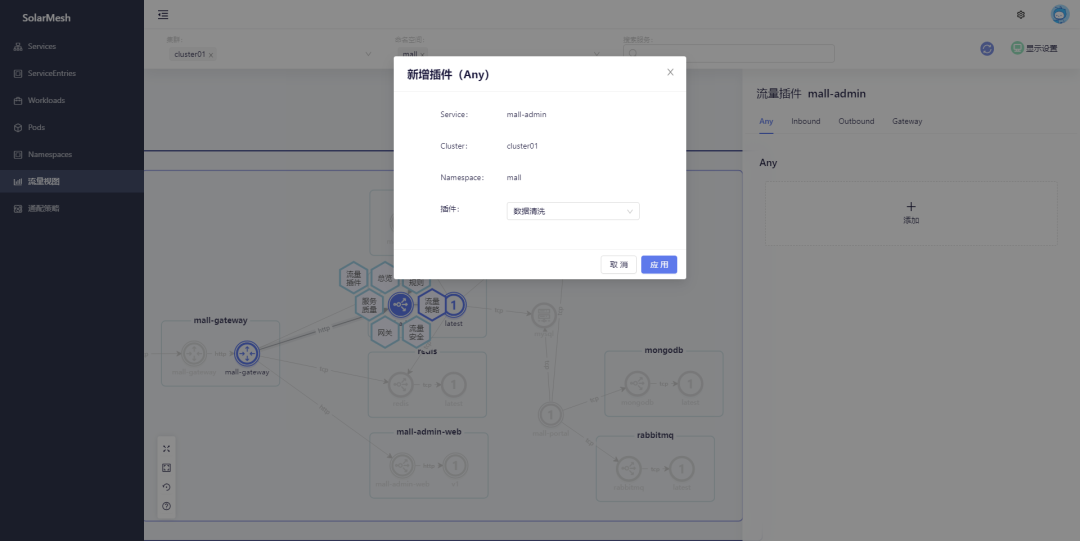Viewport: 1080px width, 541px height.
Task: Open the 插件 dropdown showing 数据清洗
Action: click(x=572, y=211)
